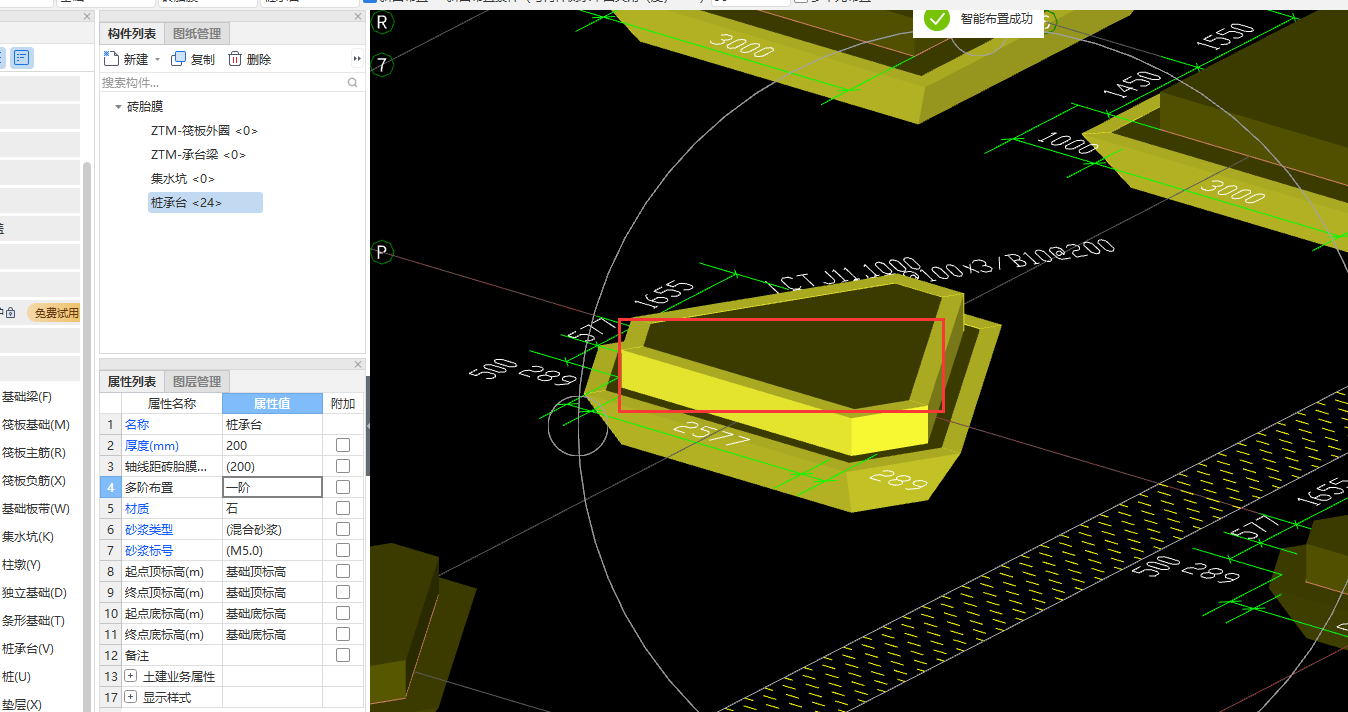Click the 免费试用 badge

click(x=56, y=313)
